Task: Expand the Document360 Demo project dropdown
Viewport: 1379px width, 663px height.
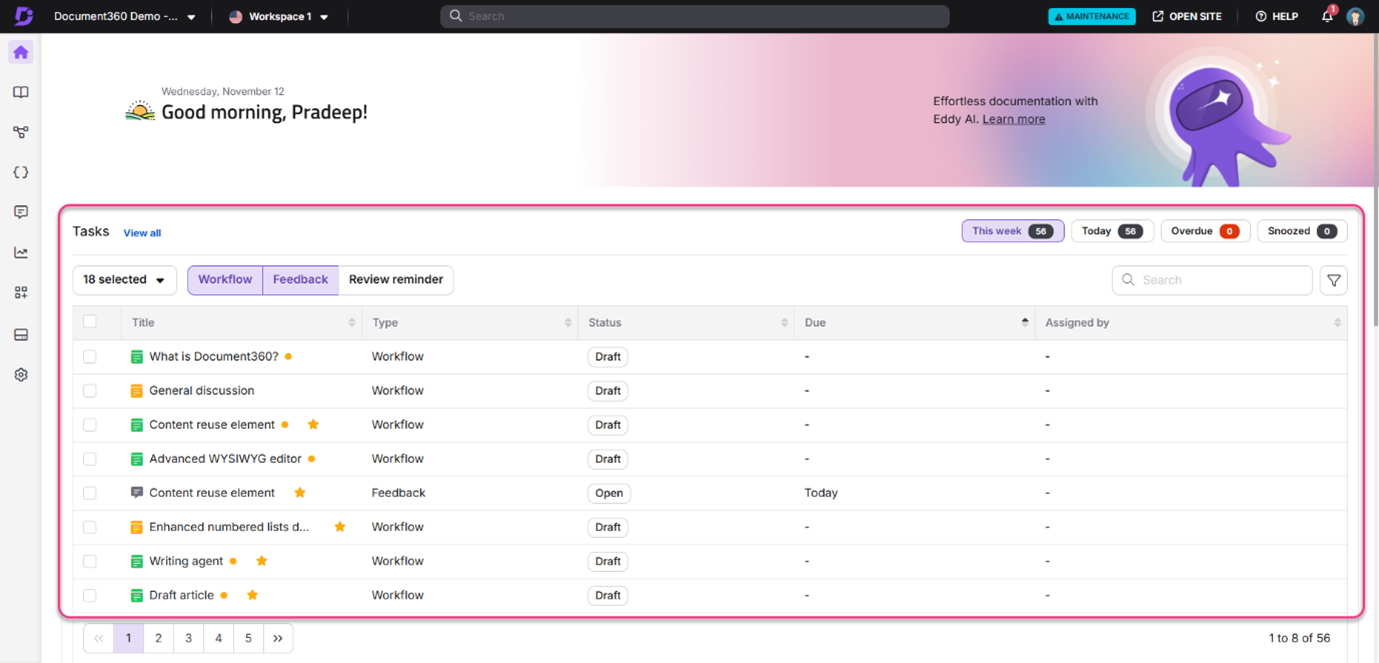Action: (125, 17)
